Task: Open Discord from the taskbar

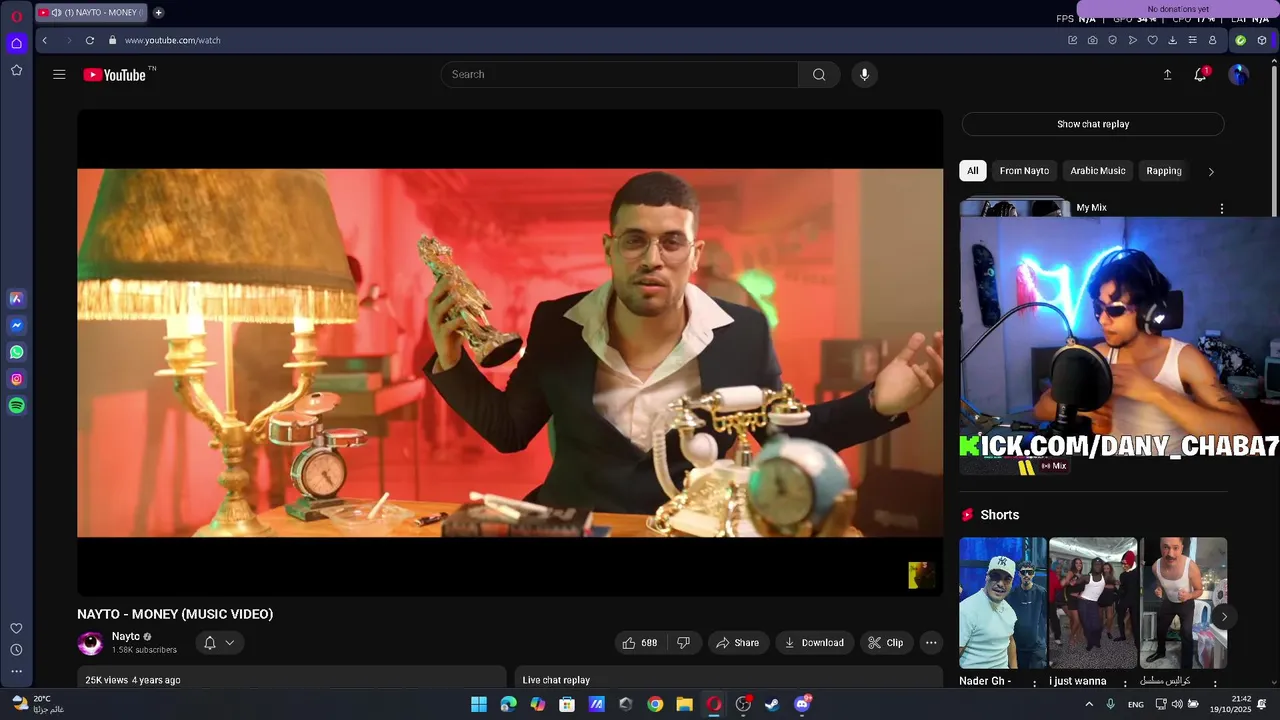Action: tap(801, 704)
